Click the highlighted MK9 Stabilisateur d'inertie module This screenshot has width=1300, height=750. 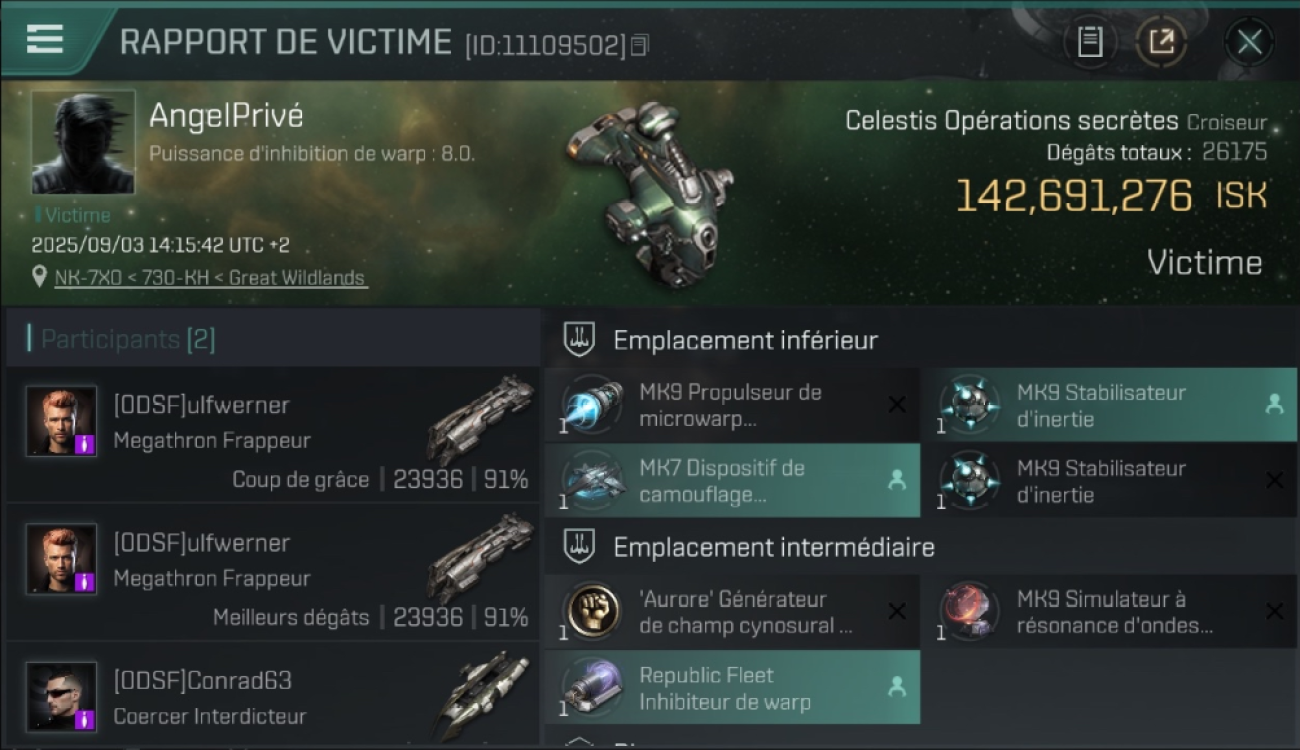point(1108,405)
